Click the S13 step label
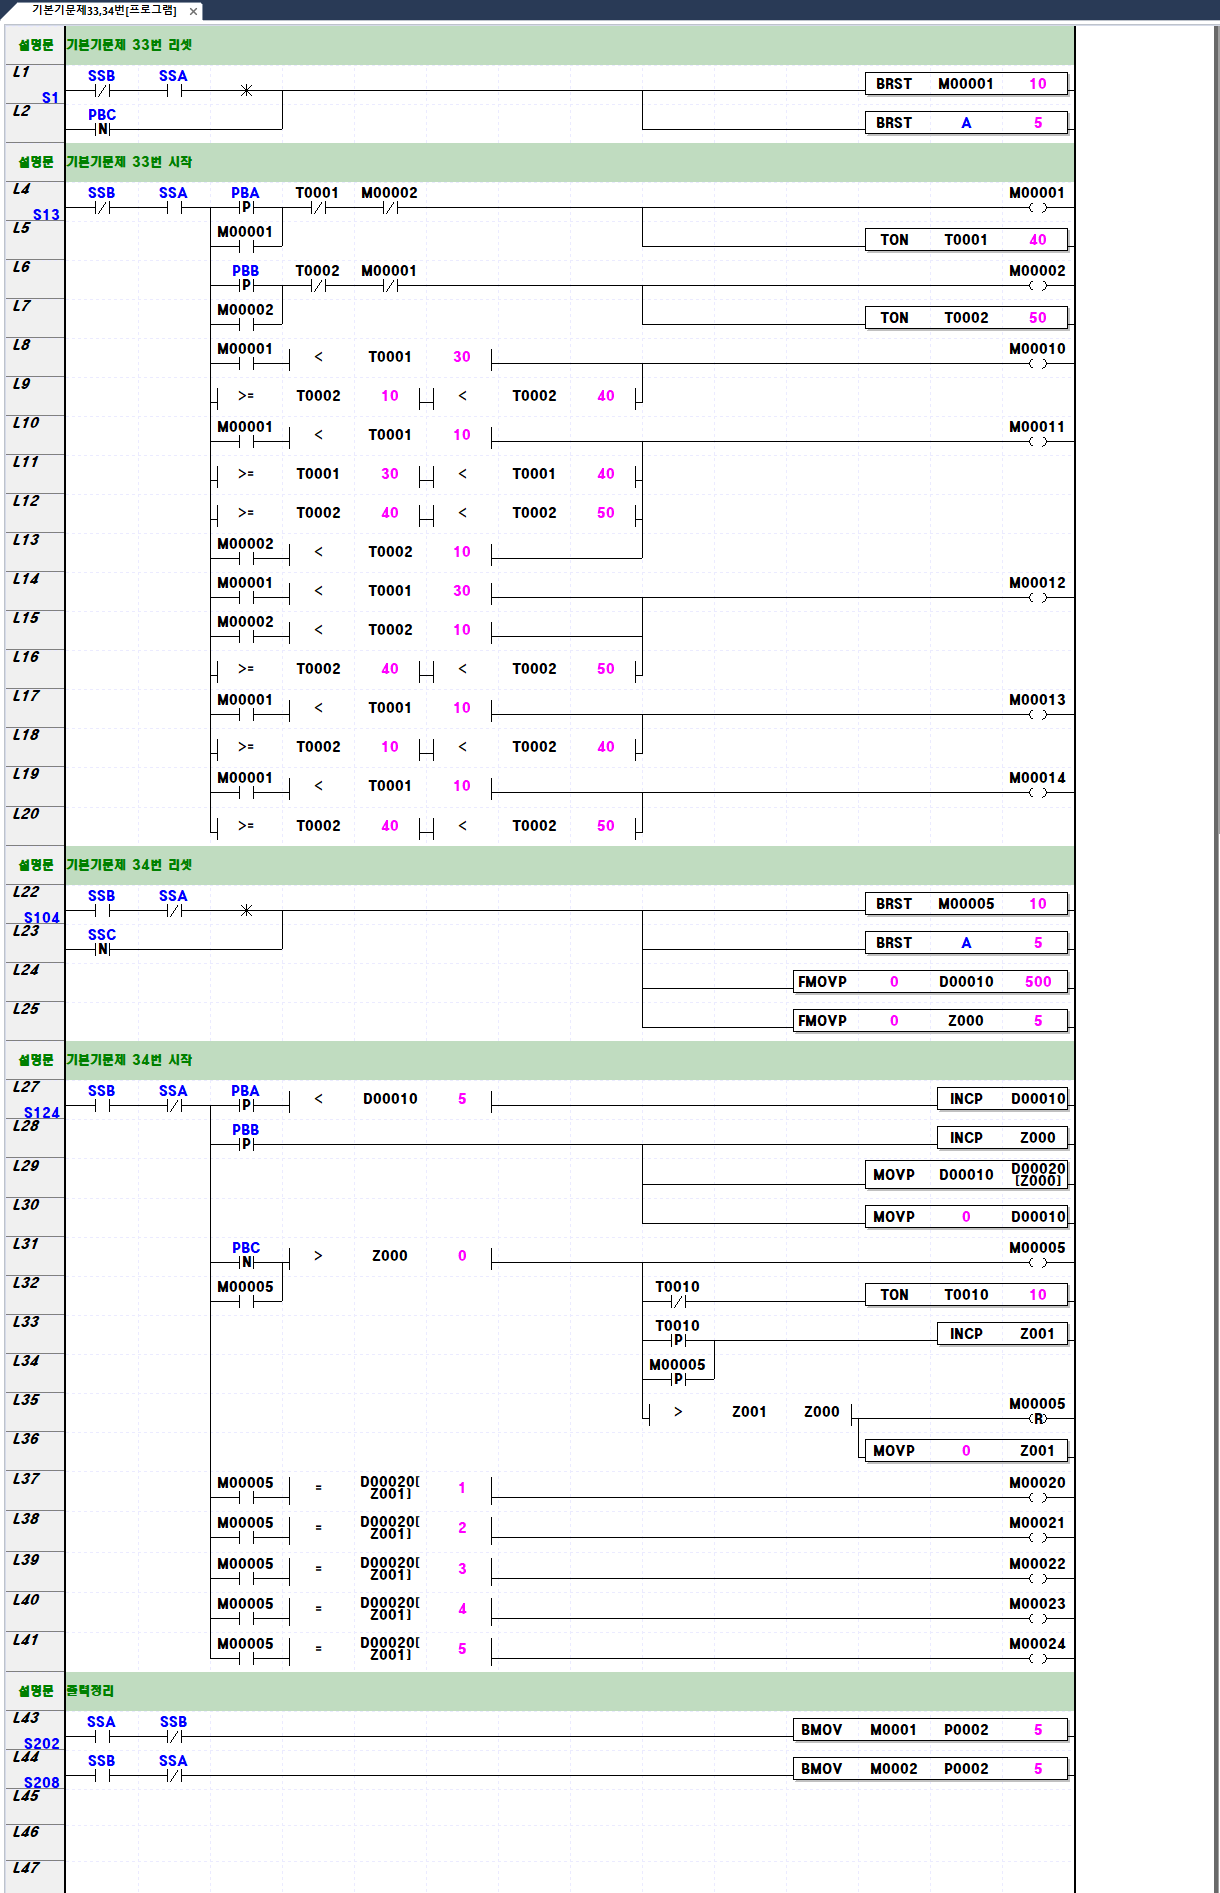The width and height of the screenshot is (1220, 1893). (x=46, y=215)
